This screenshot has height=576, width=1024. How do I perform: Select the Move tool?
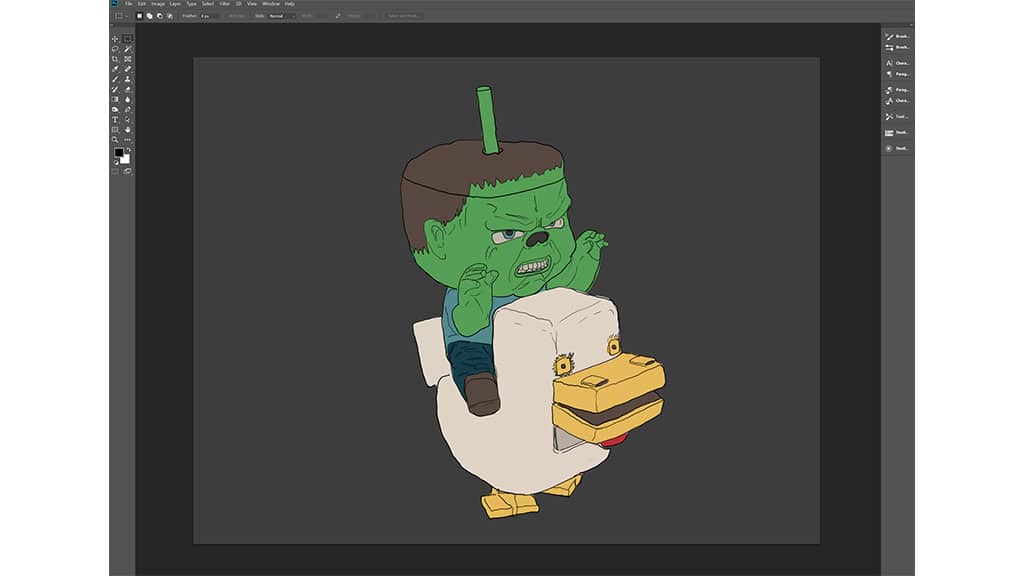point(115,39)
